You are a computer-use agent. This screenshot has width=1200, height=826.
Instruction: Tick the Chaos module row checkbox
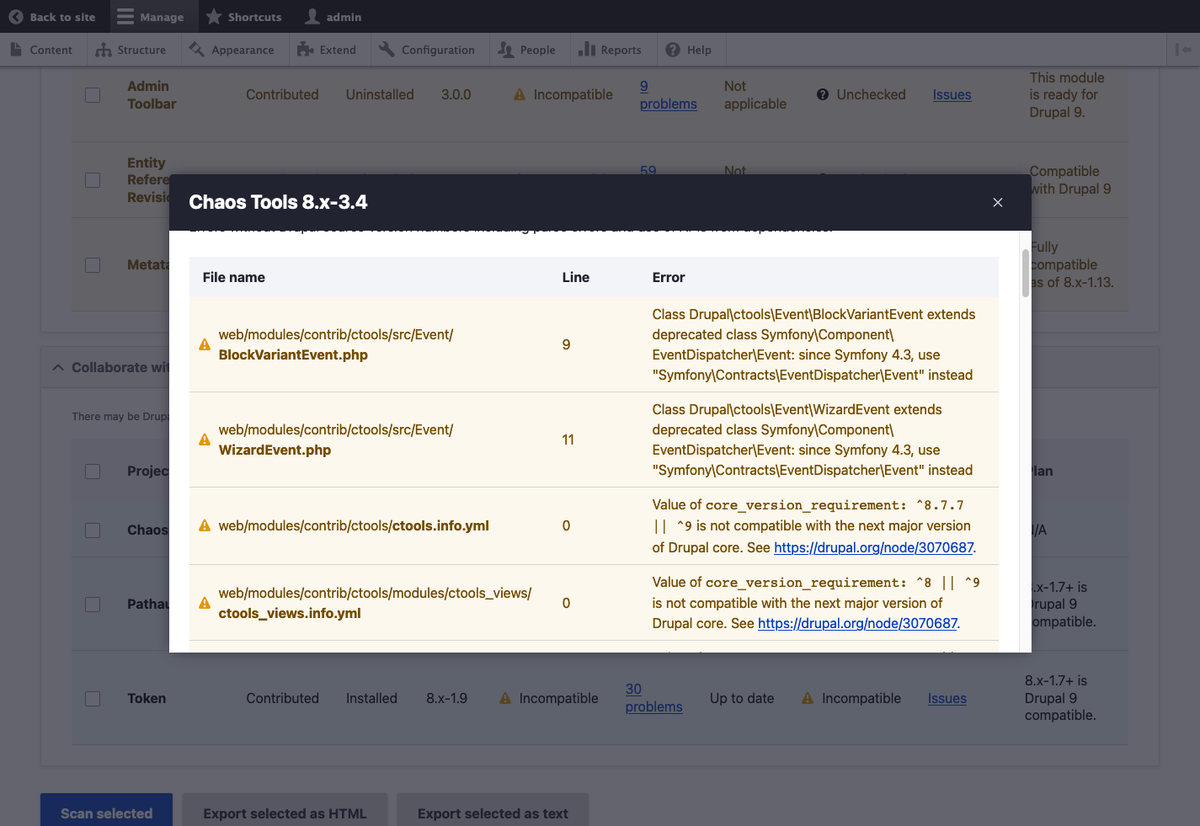point(92,530)
